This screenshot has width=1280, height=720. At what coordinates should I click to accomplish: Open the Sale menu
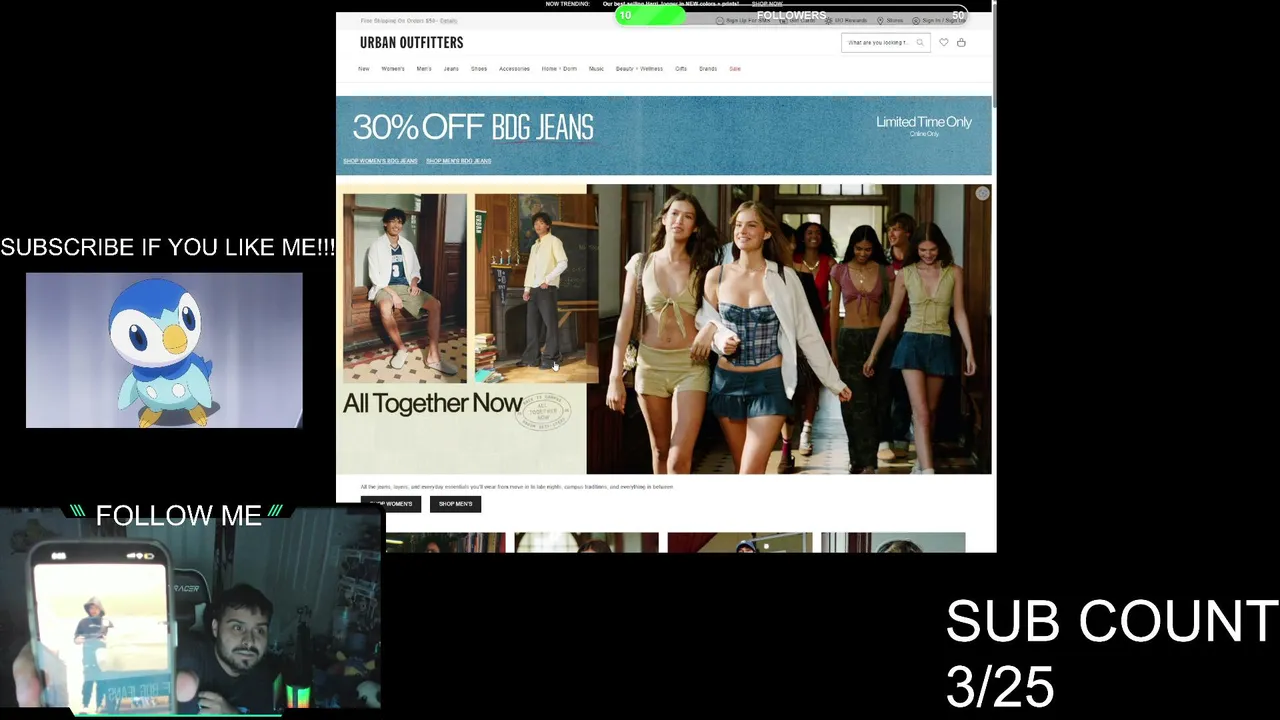coord(735,69)
